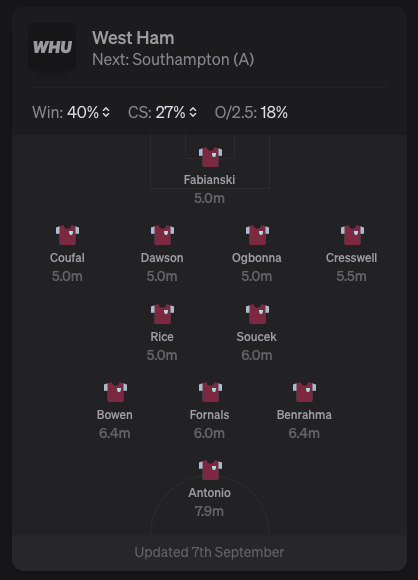Open the West Ham team name

coord(133,38)
